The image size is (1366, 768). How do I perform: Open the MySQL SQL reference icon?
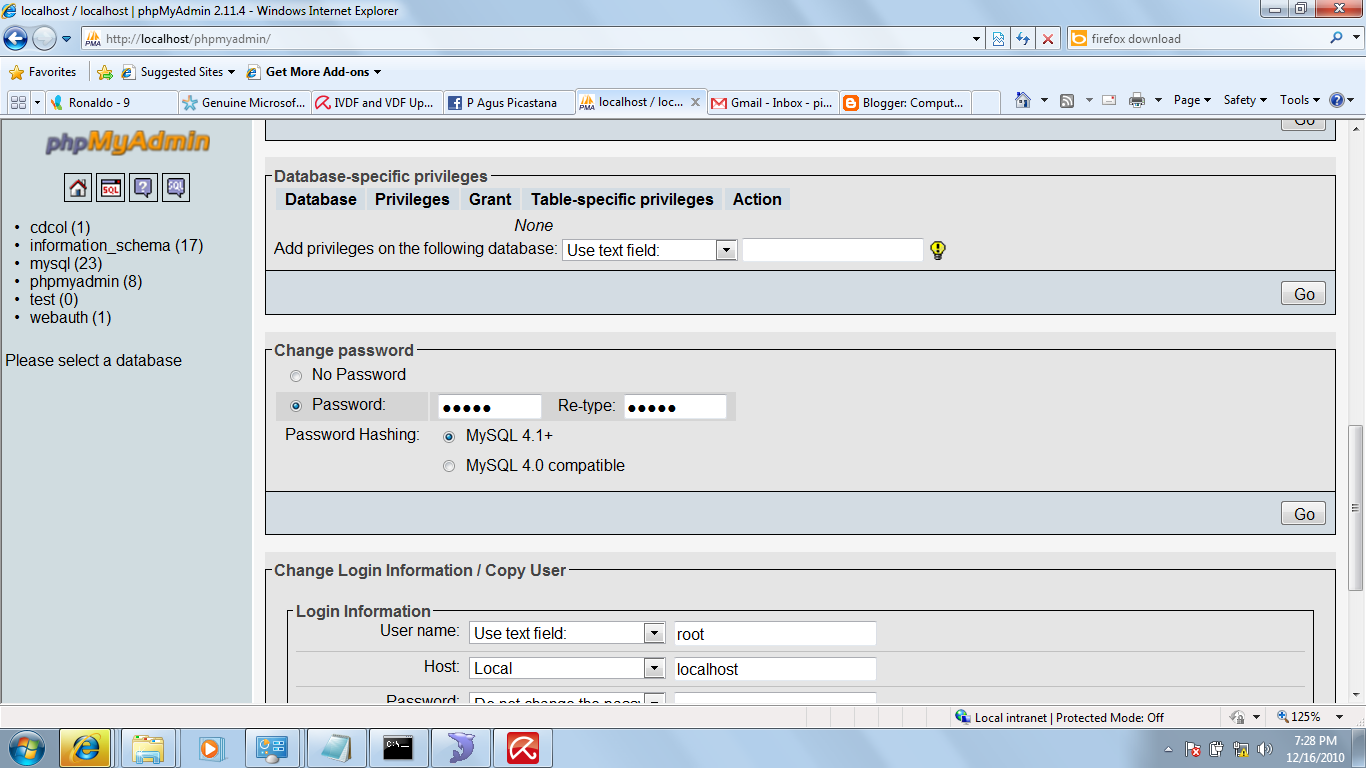176,187
